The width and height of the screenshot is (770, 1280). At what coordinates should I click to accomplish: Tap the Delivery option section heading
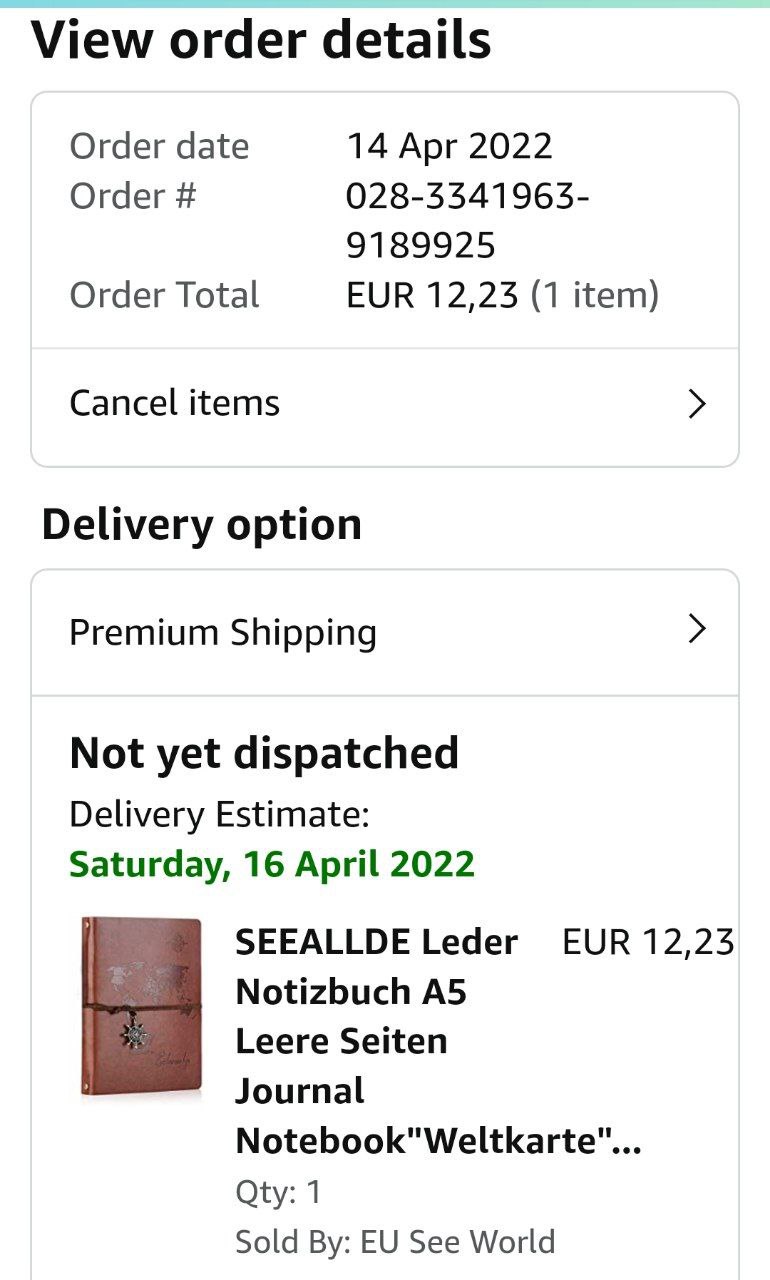pyautogui.click(x=202, y=525)
